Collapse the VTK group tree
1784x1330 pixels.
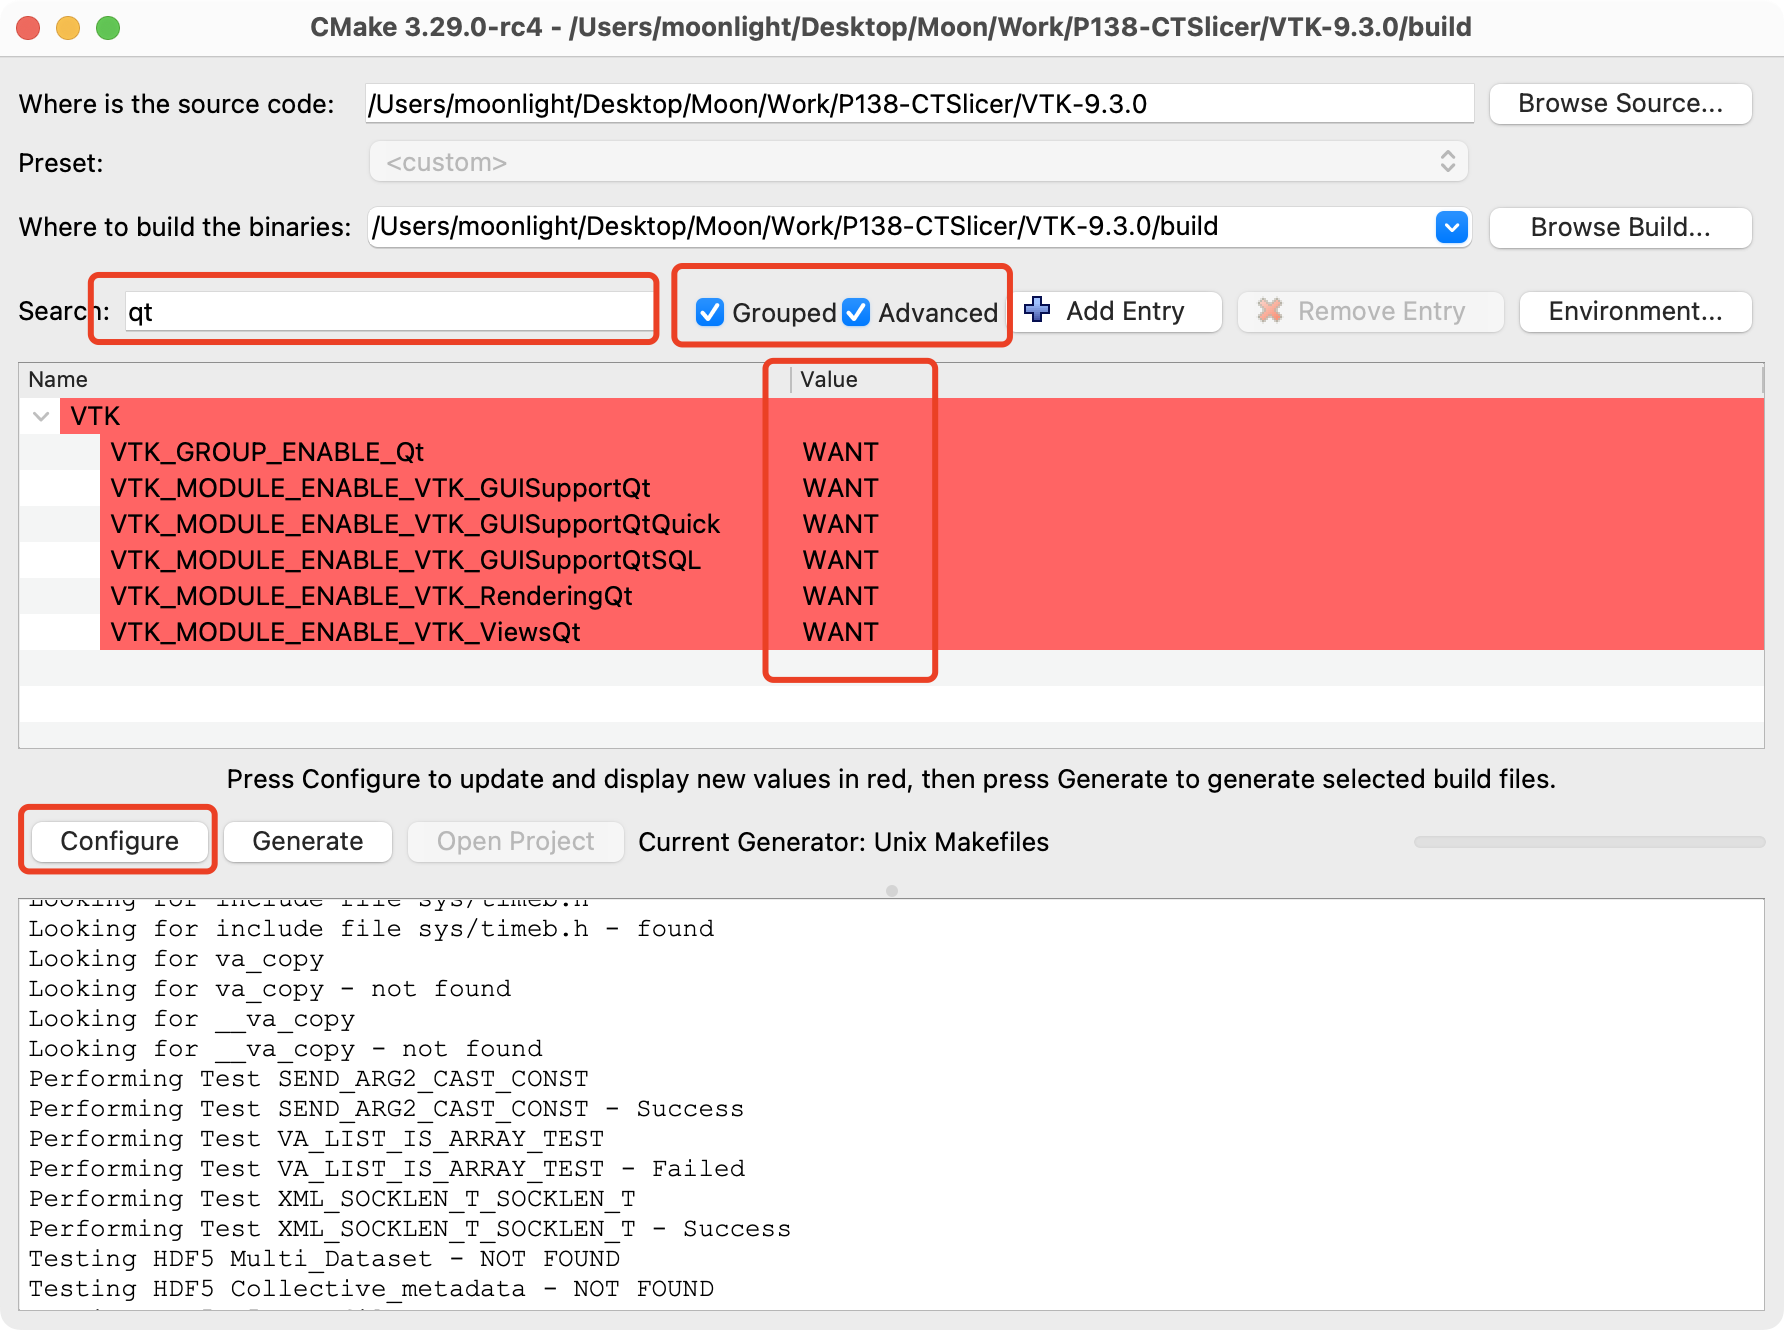click(41, 416)
